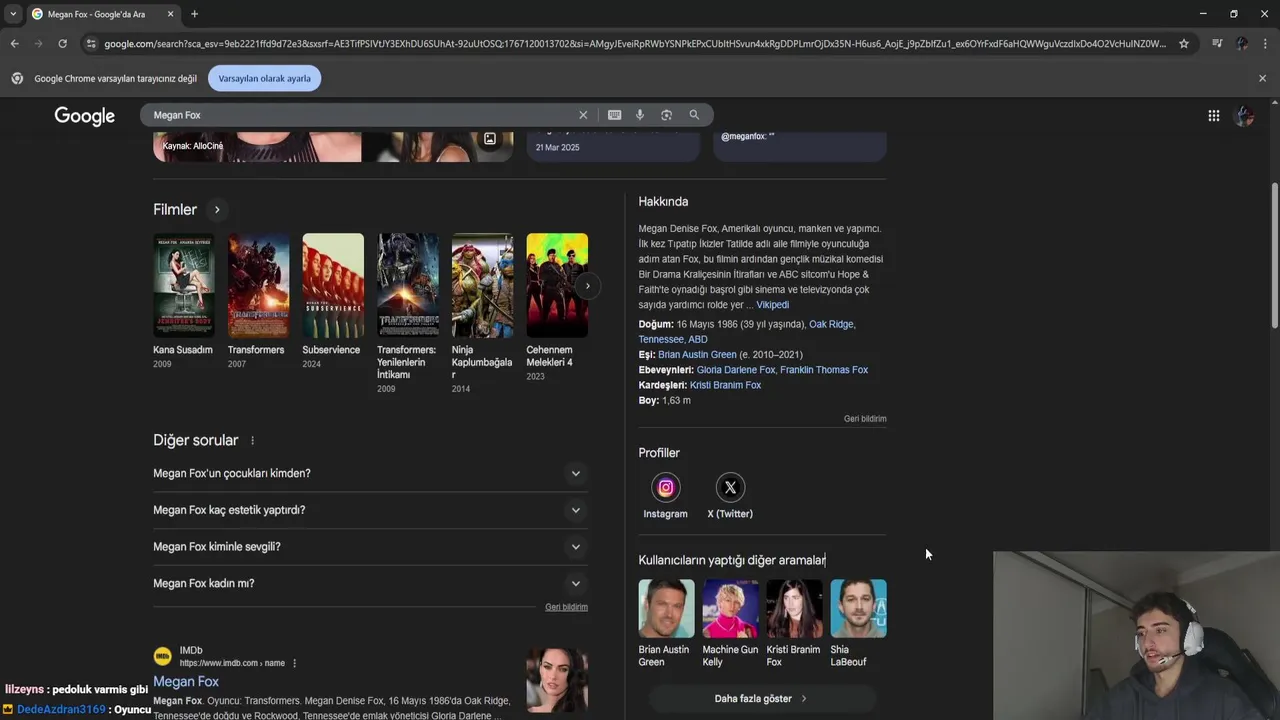Image resolution: width=1280 pixels, height=720 pixels.
Task: Open IMDb result three-dot menu
Action: (x=294, y=663)
